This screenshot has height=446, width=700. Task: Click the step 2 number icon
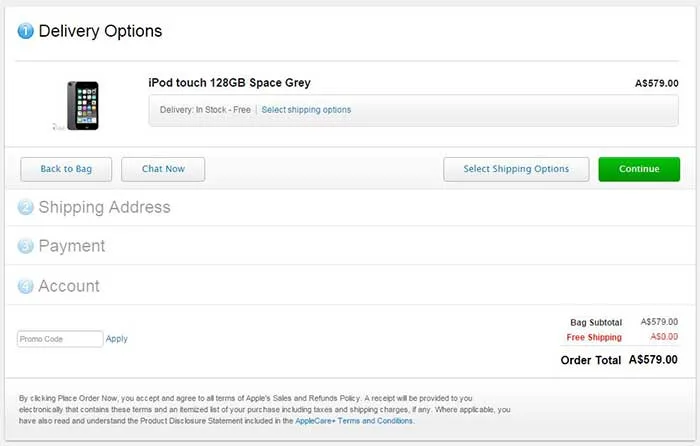pos(26,208)
